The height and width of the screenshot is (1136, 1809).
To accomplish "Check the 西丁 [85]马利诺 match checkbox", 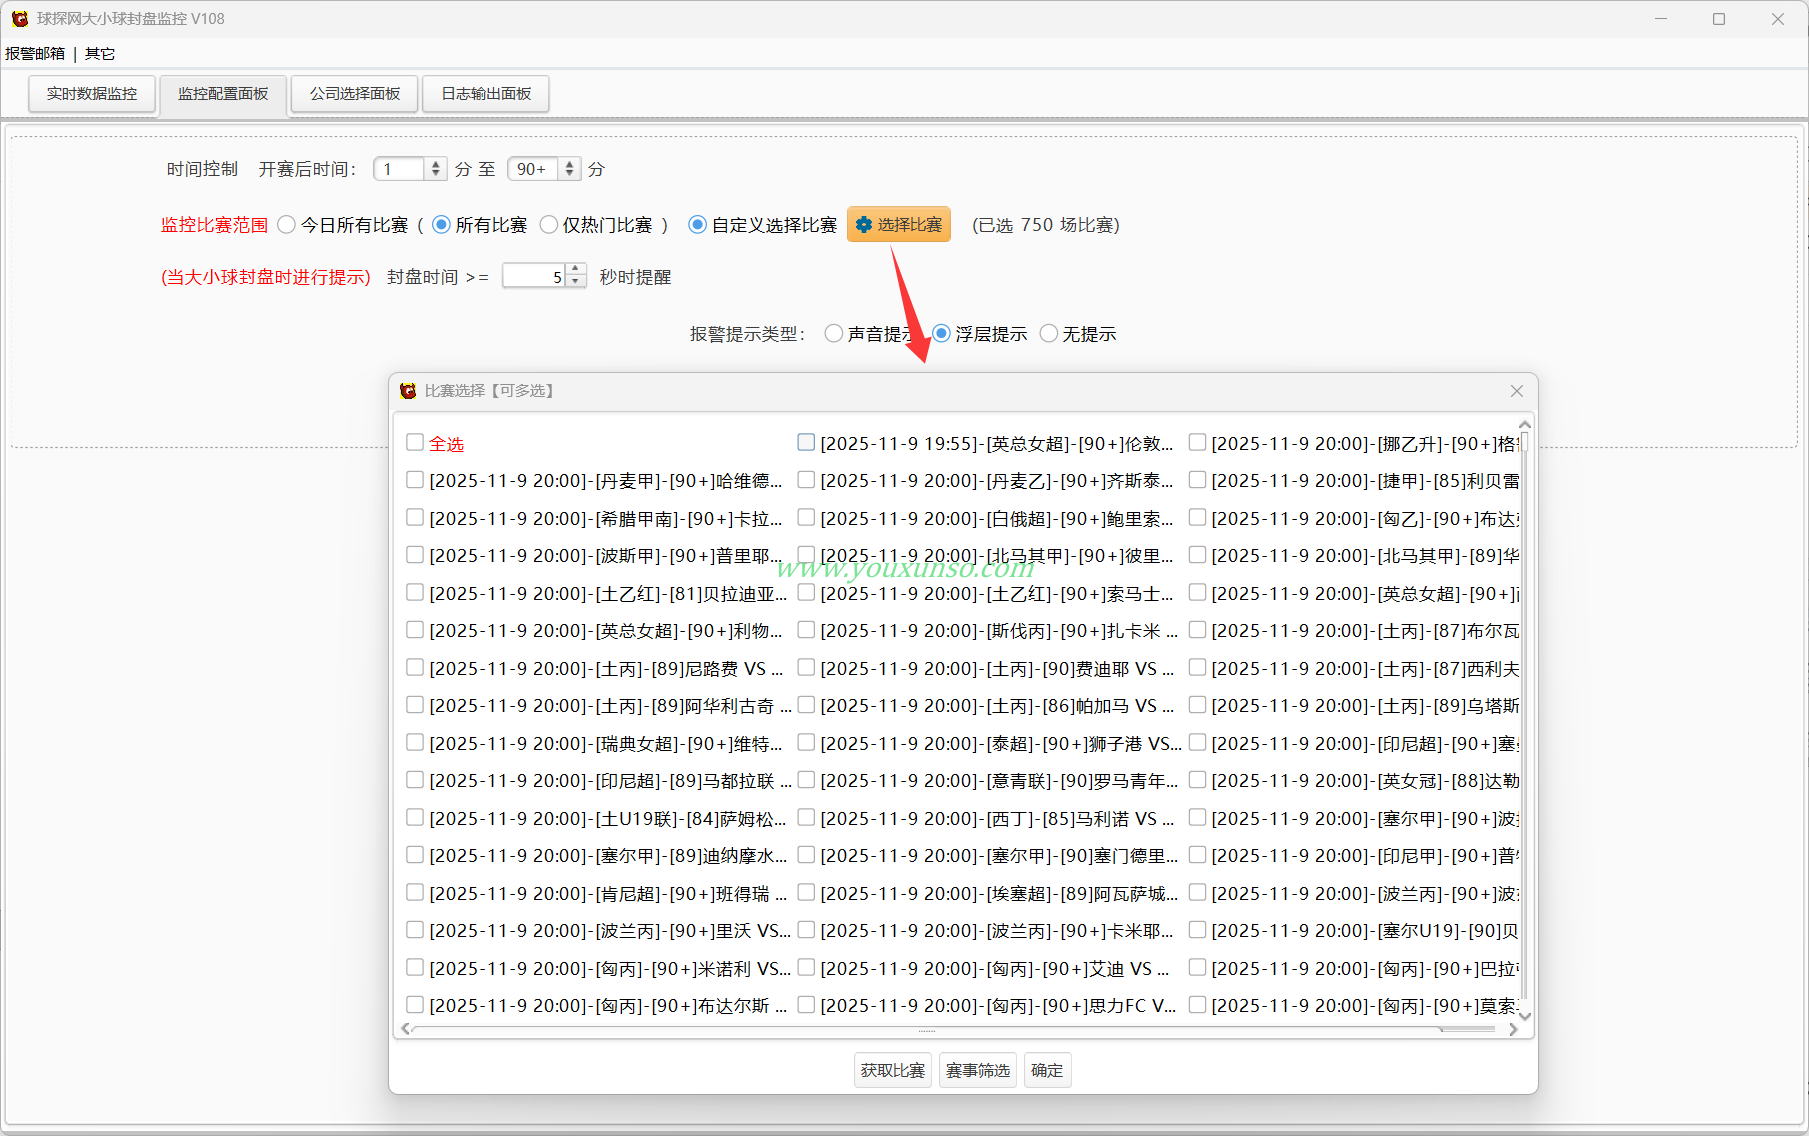I will tap(806, 817).
